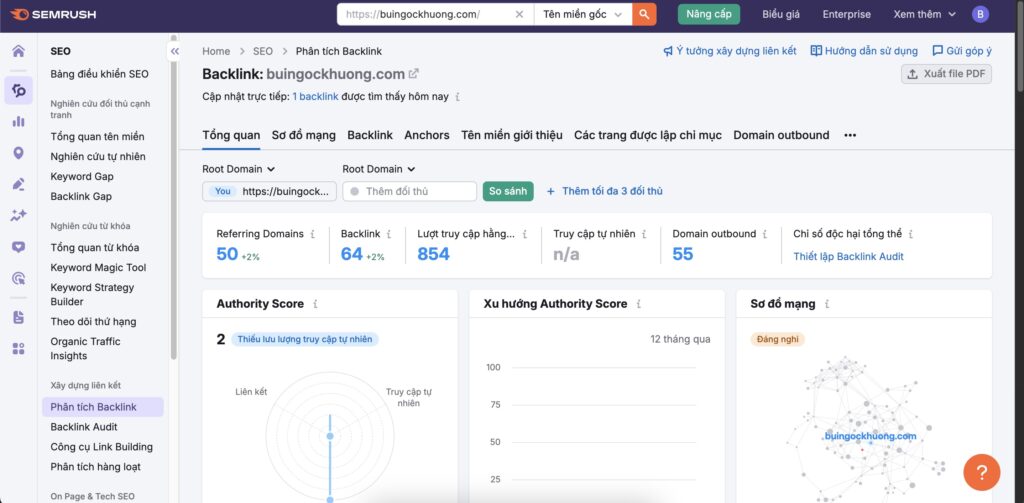
Task: Open the user avatar B menu
Action: click(980, 14)
